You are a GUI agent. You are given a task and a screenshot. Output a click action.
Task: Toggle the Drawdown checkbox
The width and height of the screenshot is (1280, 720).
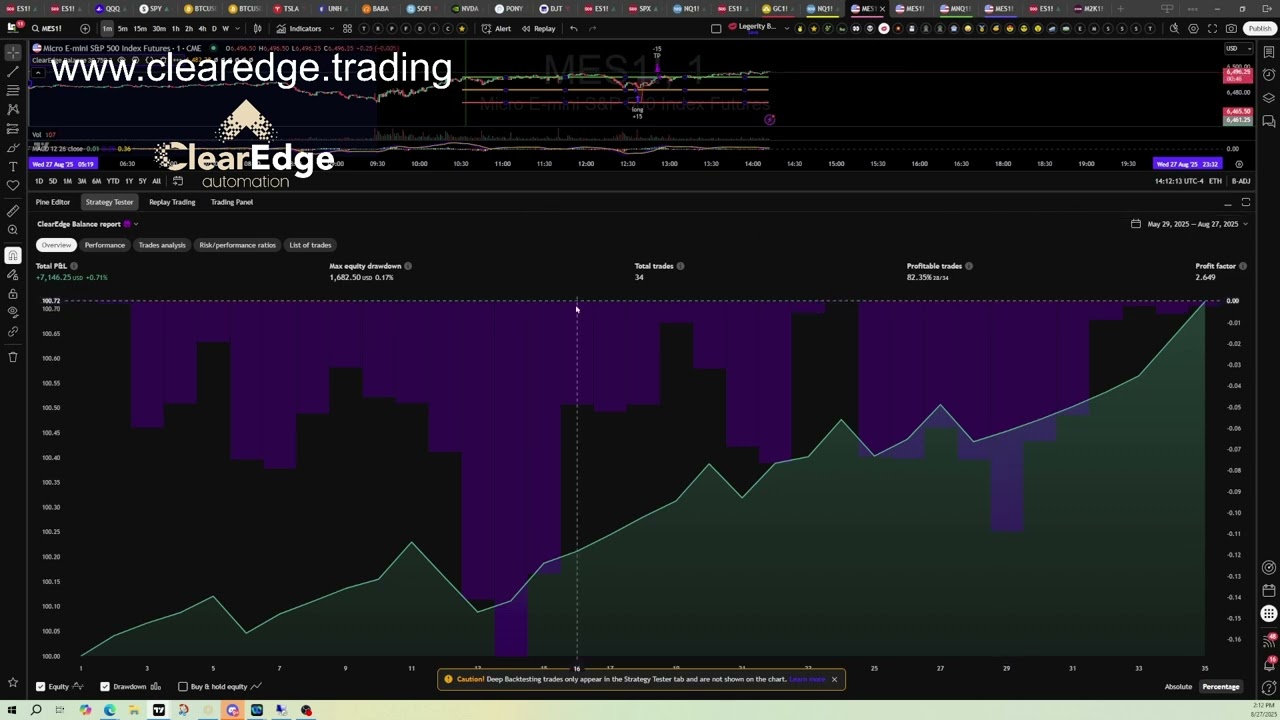105,687
